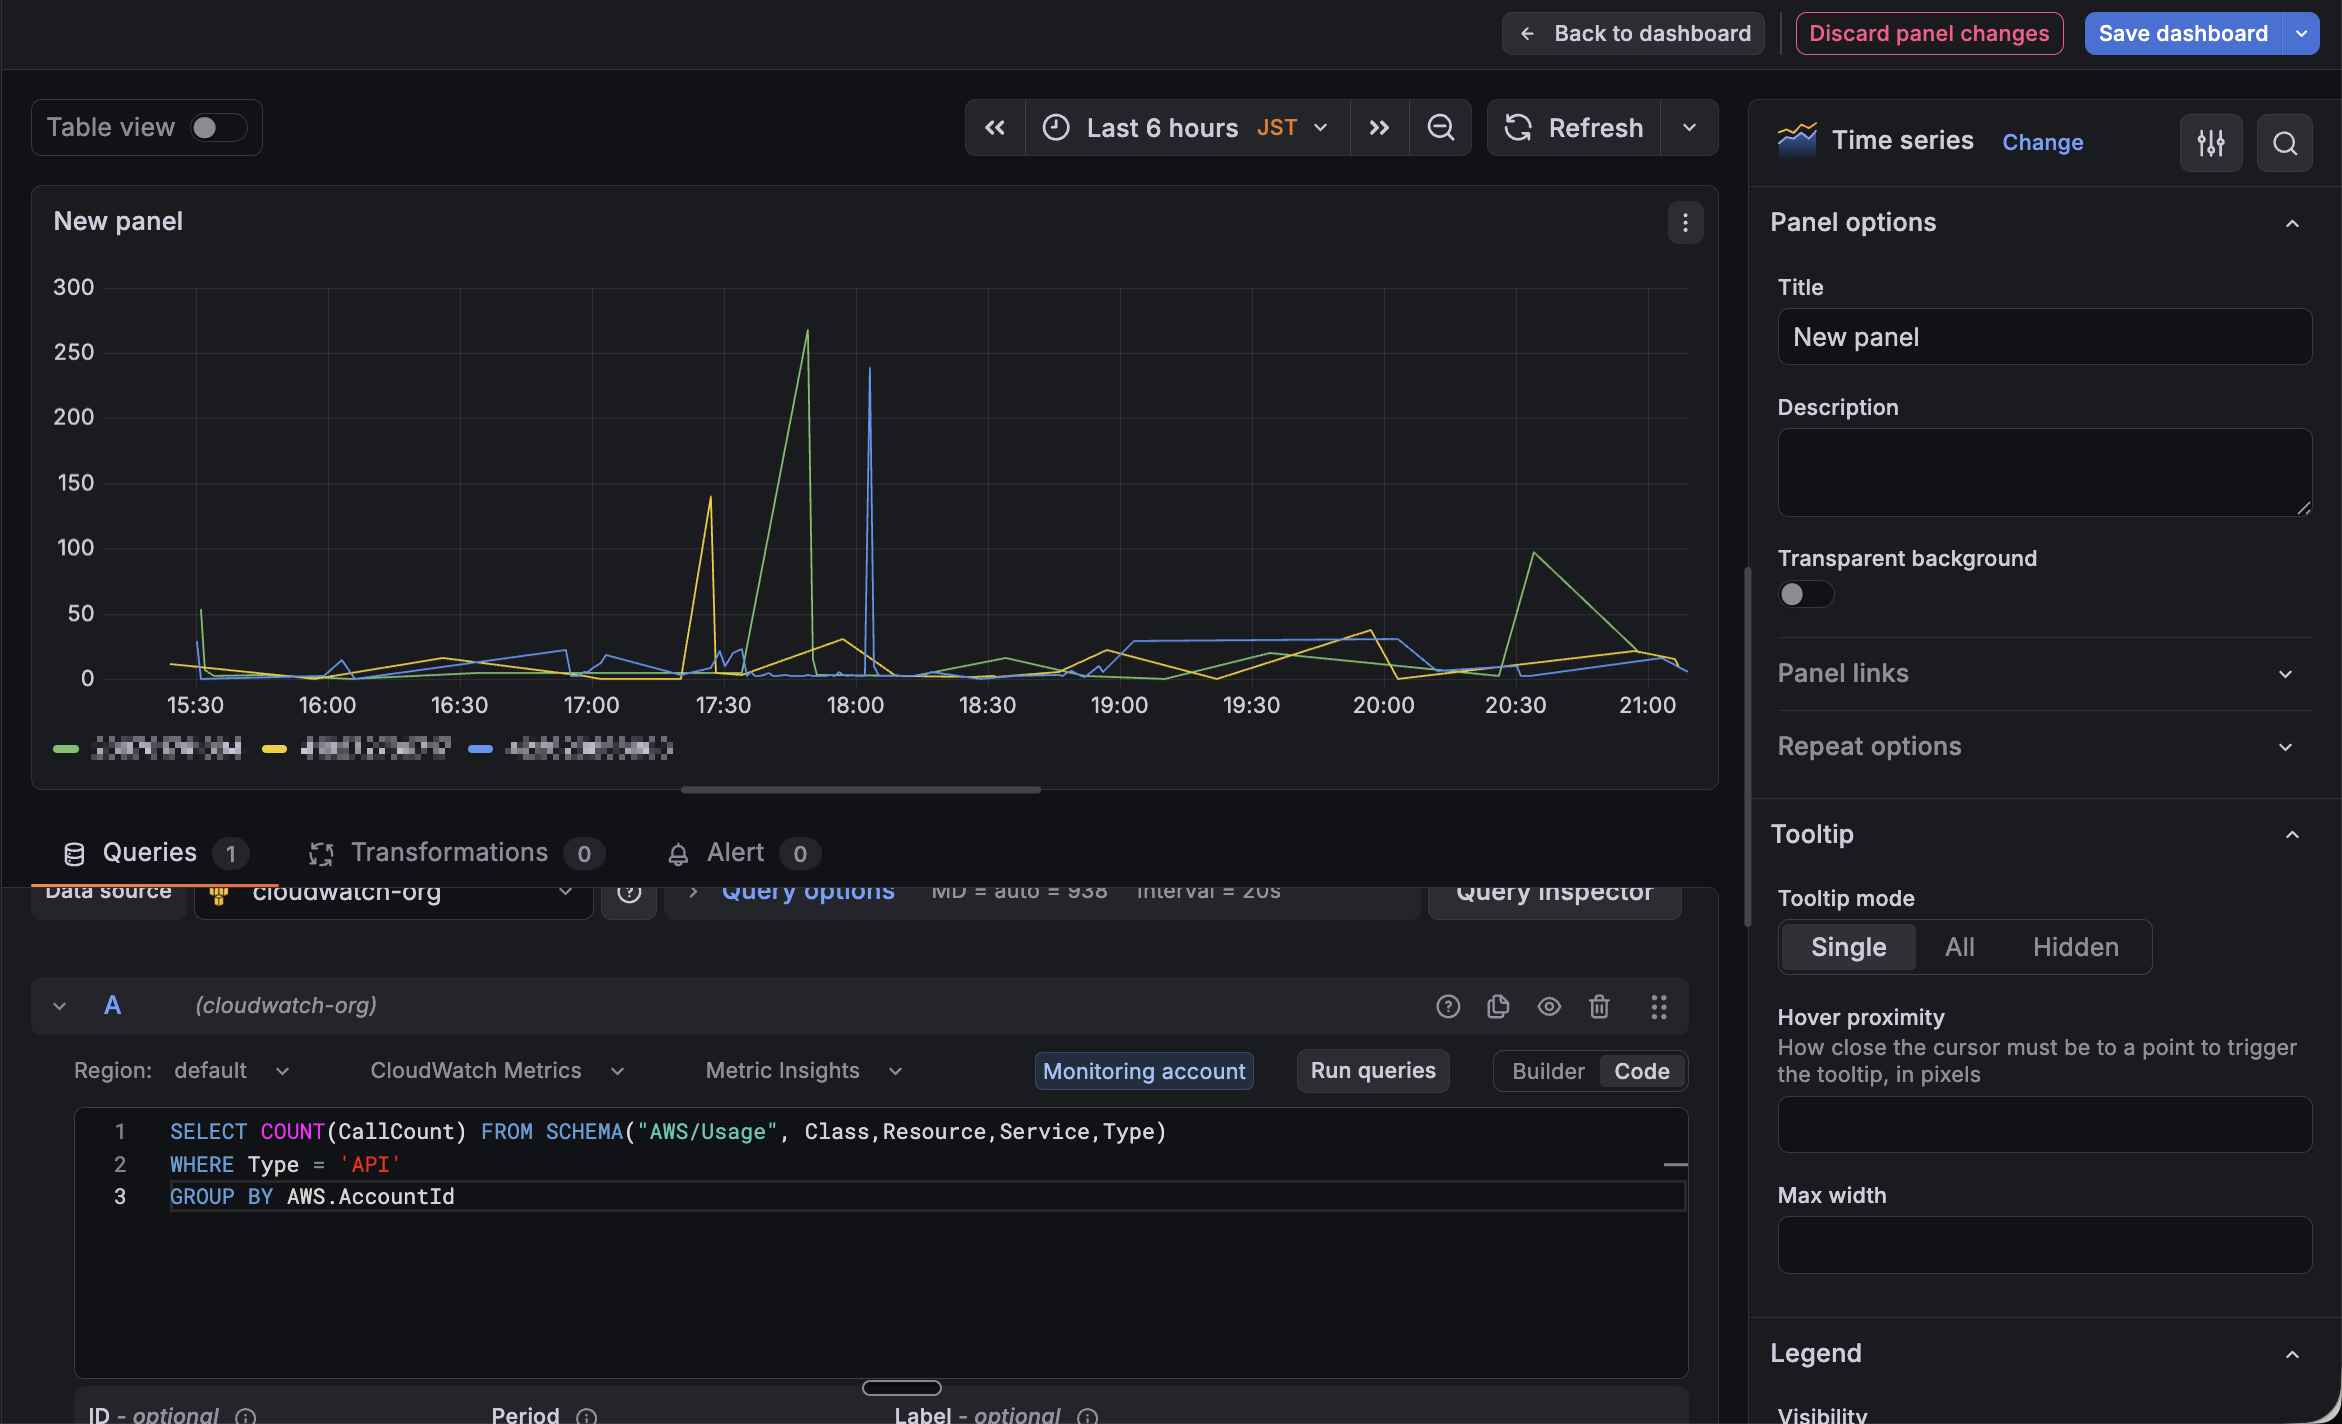
Task: Click the query A help icon
Action: (1447, 1006)
